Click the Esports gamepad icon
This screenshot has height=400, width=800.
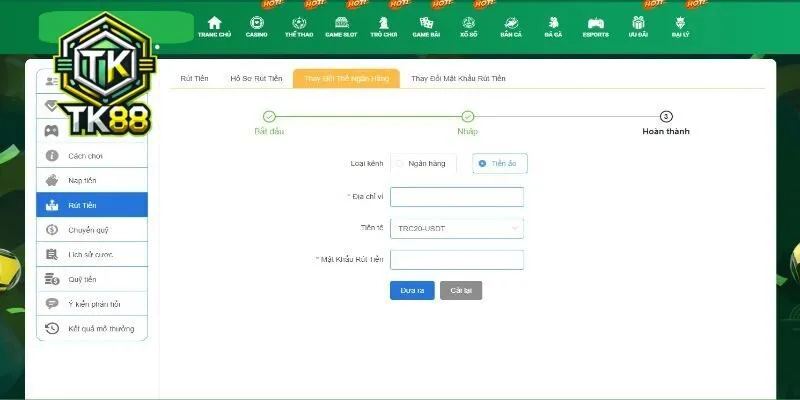click(x=595, y=23)
